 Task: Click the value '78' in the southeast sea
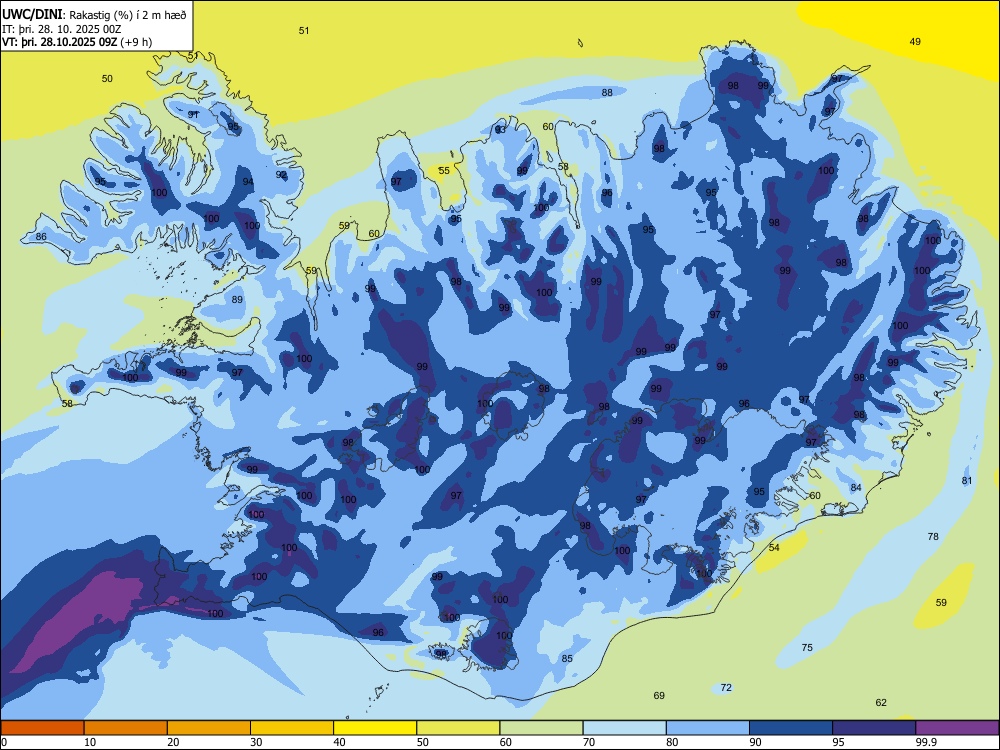click(933, 537)
